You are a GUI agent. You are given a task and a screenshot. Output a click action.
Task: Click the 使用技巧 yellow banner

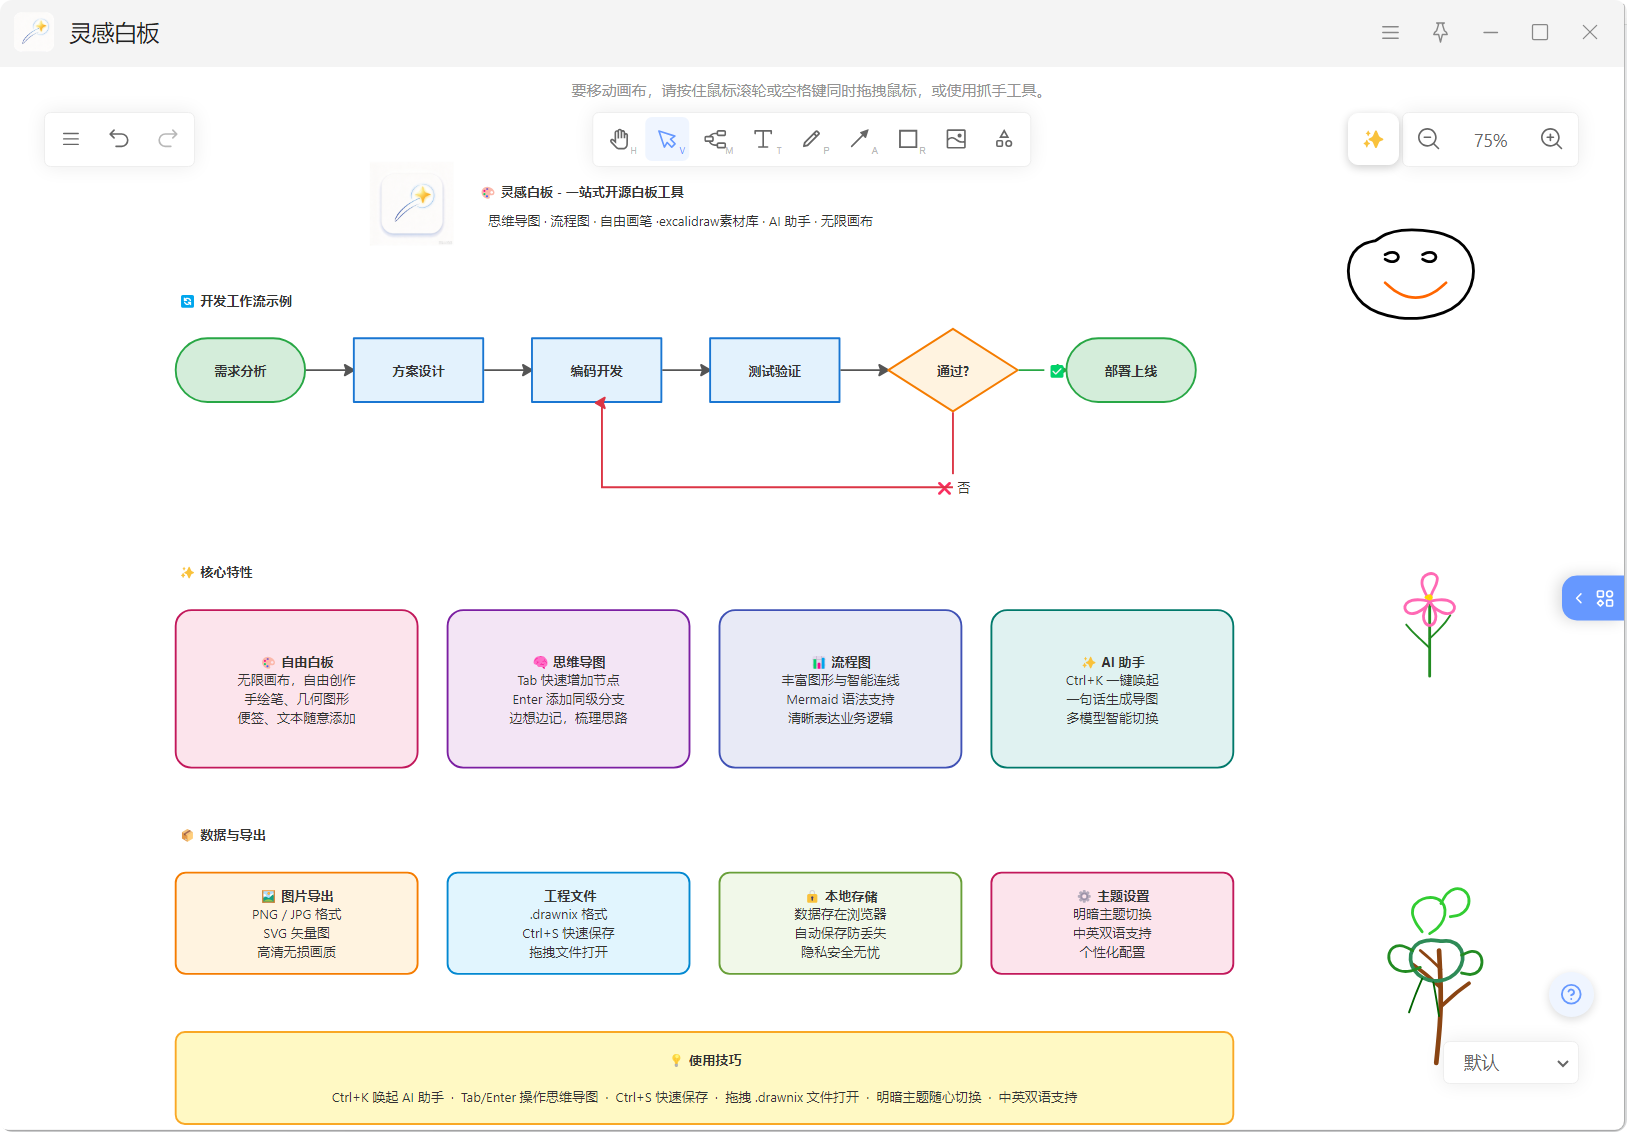coord(704,1078)
